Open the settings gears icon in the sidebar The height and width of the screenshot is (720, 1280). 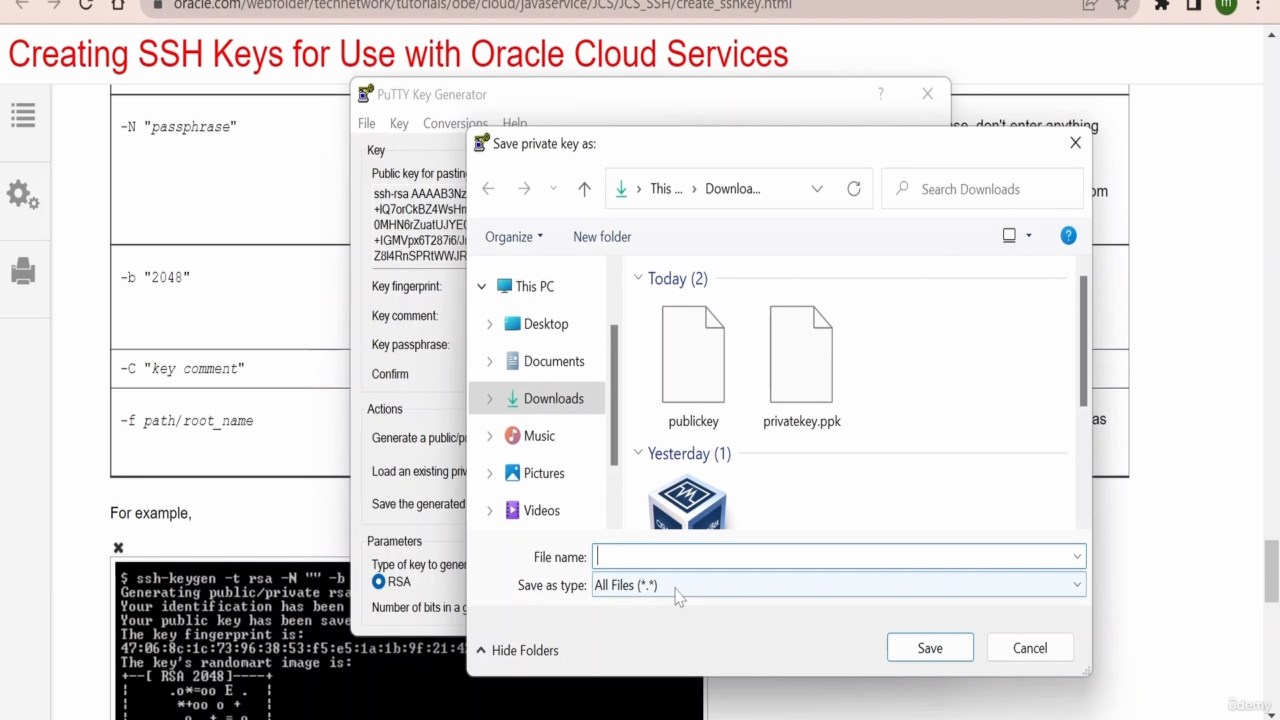click(x=23, y=194)
